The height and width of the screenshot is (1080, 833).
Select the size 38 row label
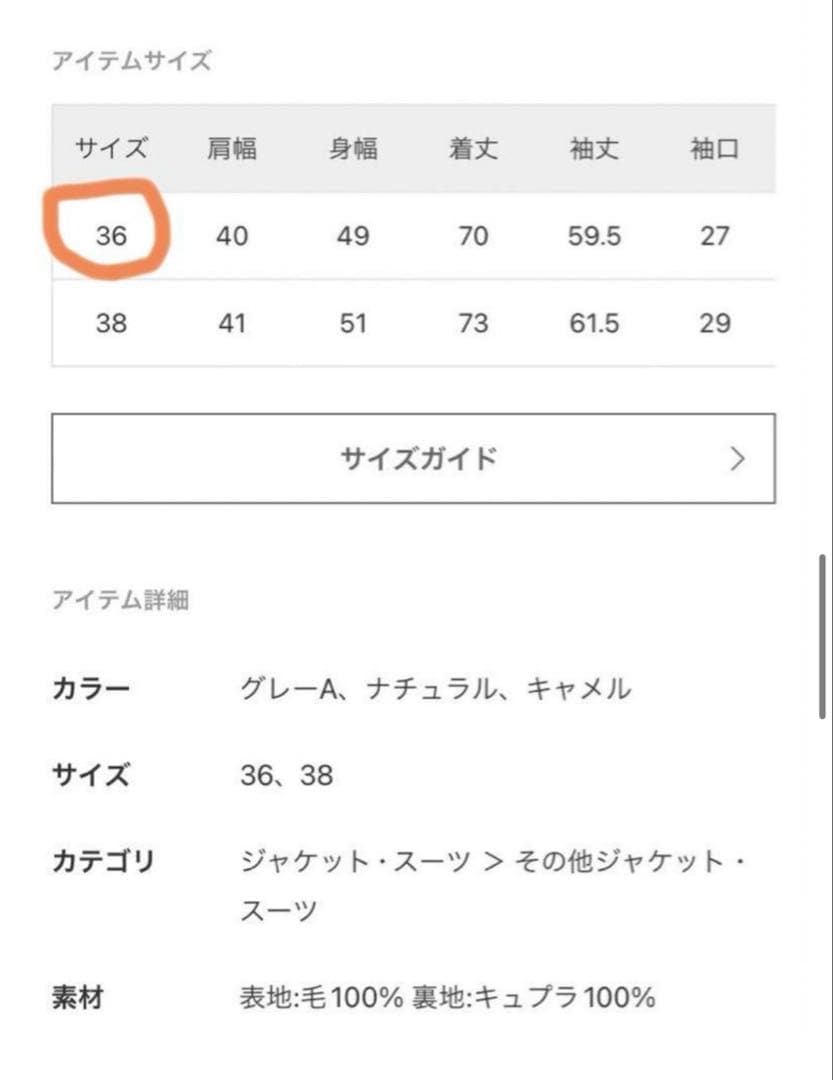[111, 323]
